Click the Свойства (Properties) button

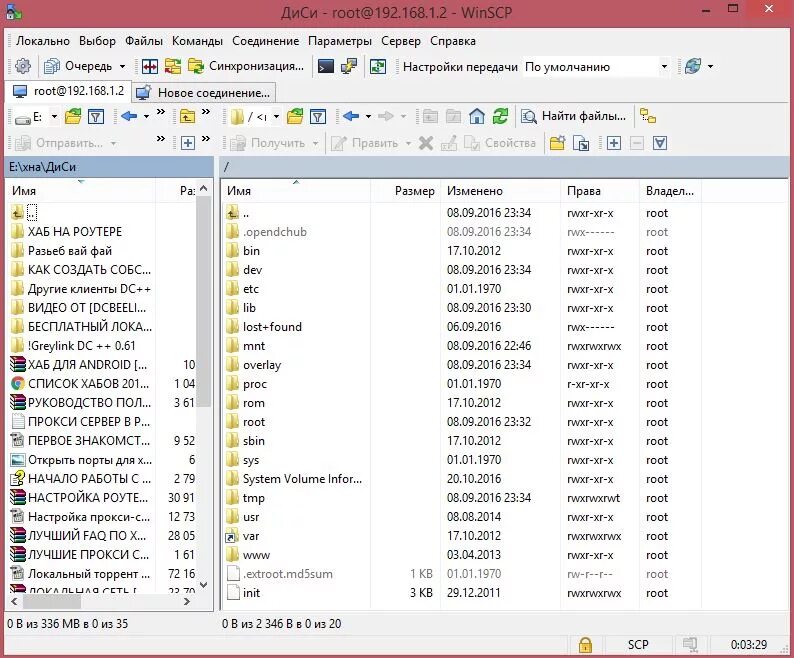500,143
